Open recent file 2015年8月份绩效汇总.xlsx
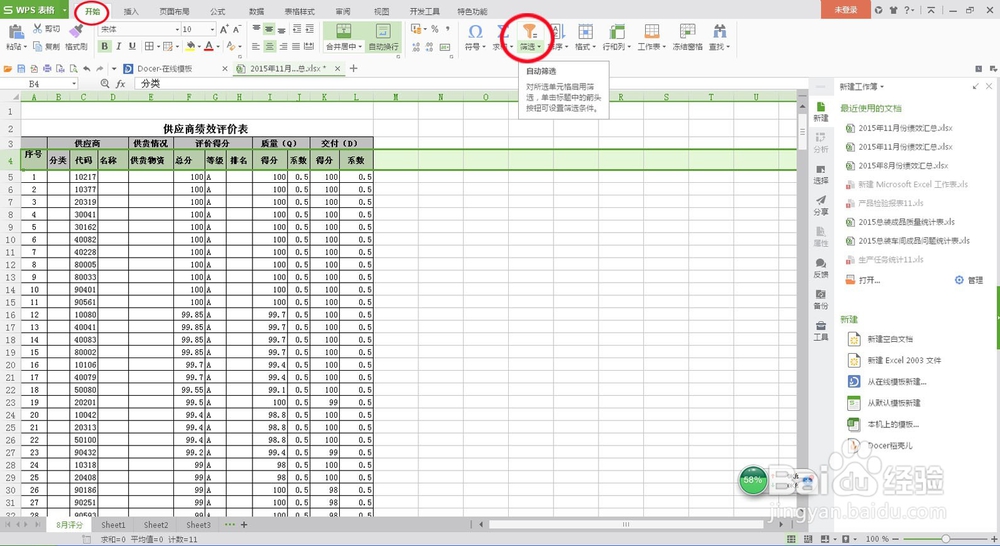This screenshot has width=1000, height=546. 903,166
